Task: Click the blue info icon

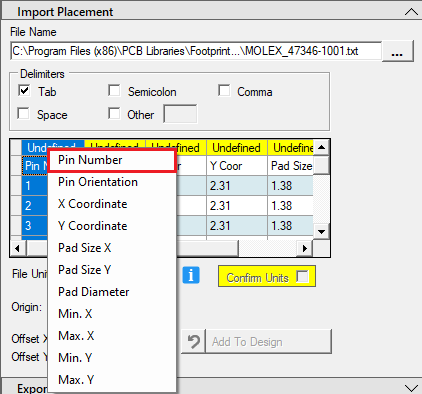Action: [x=191, y=275]
